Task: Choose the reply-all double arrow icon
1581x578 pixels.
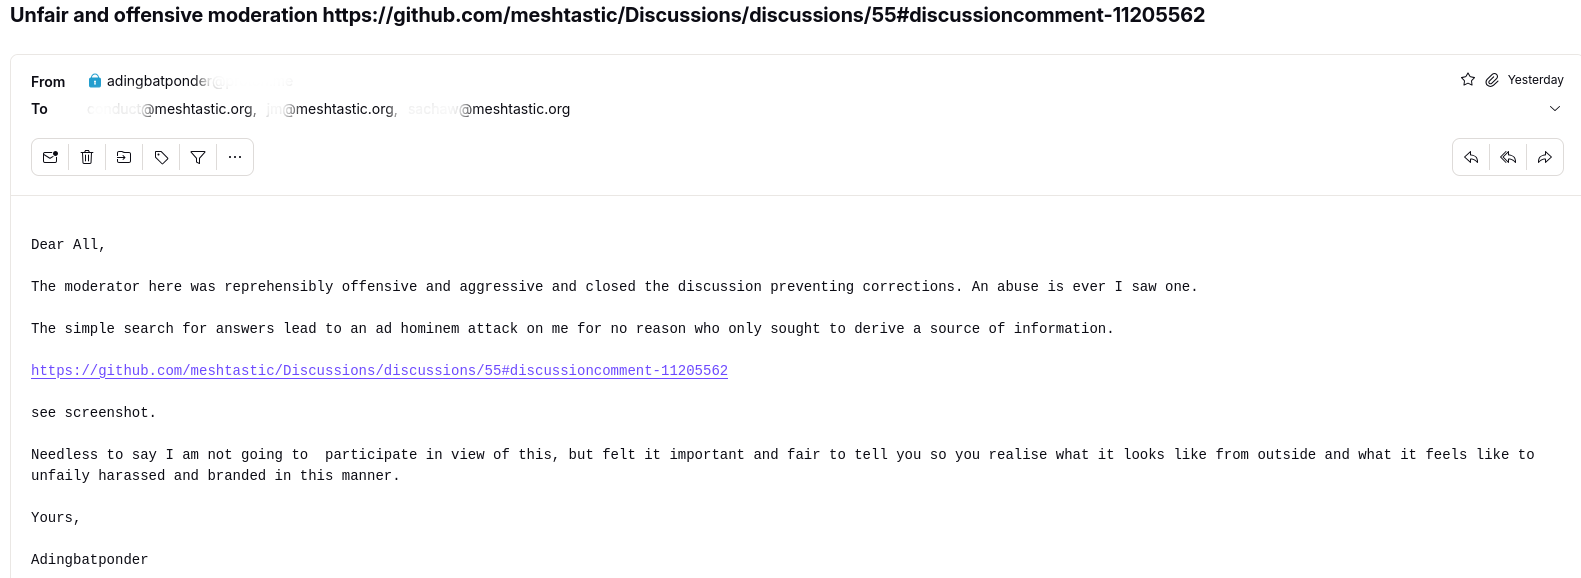Action: (x=1508, y=157)
